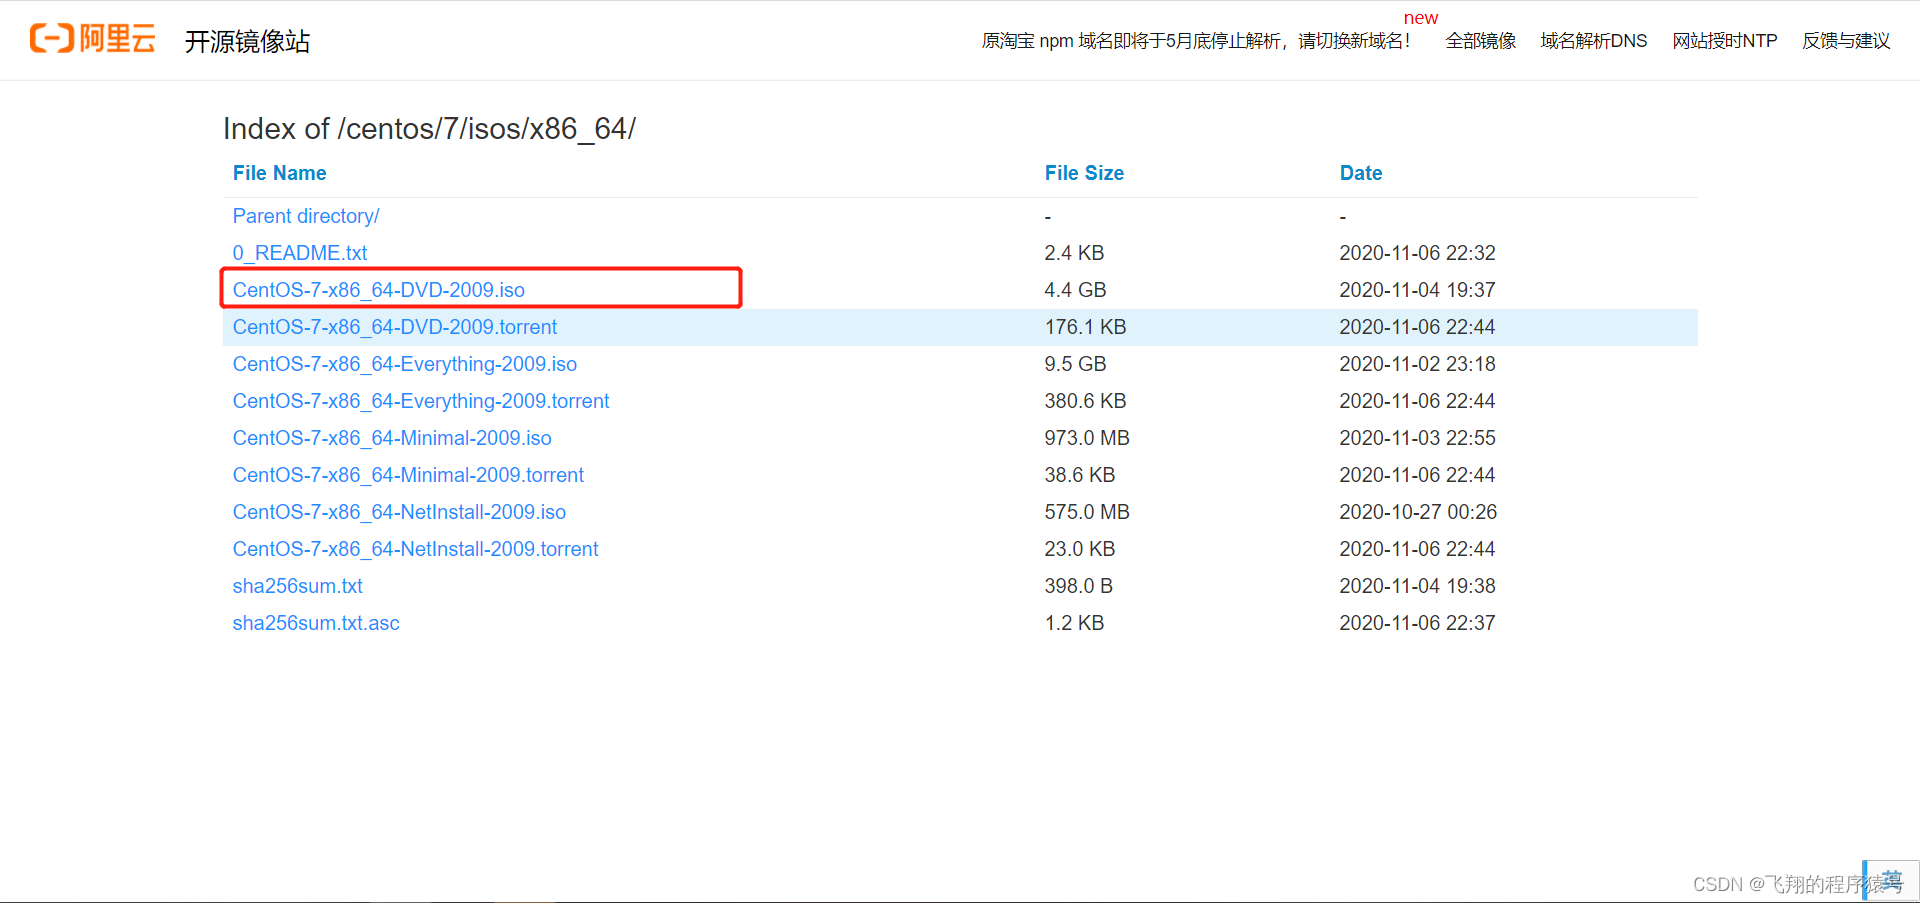This screenshot has width=1920, height=903.
Task: Select the 9.5 GB file size cell
Action: (1075, 364)
